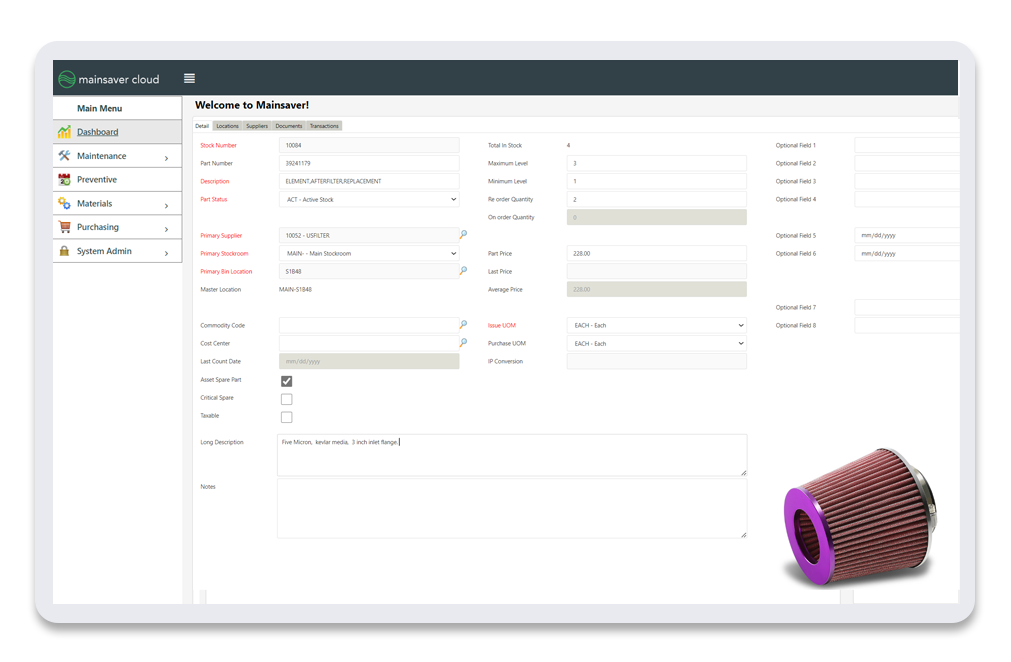The image size is (1011, 662).
Task: Select the Preventive sidebar icon
Action: [x=66, y=179]
